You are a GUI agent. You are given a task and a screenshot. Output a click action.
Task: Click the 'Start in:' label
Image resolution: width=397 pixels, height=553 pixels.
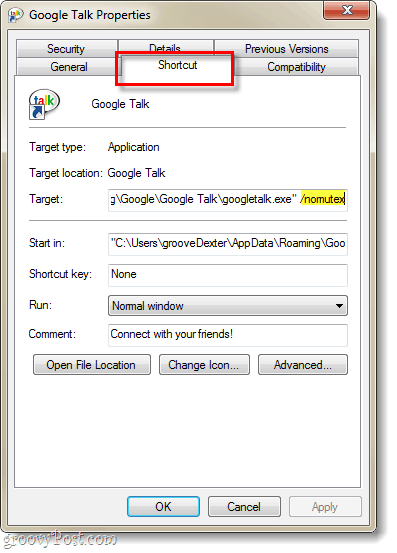pyautogui.click(x=47, y=243)
